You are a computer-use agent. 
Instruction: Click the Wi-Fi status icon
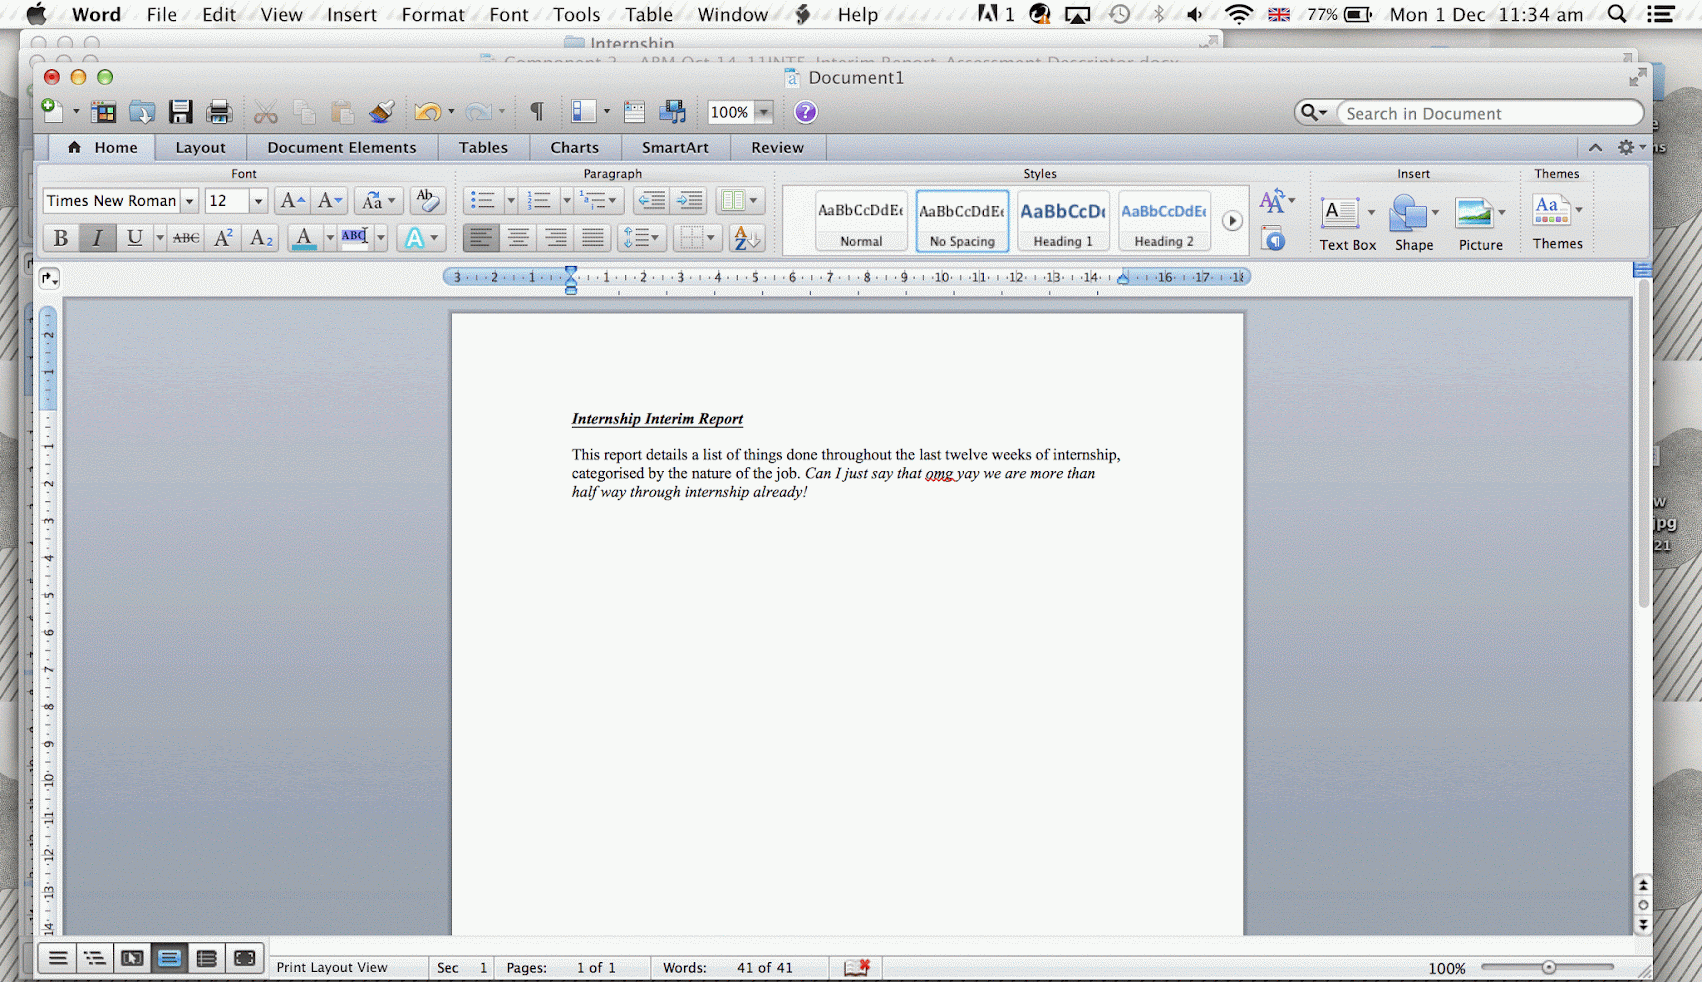click(x=1238, y=14)
